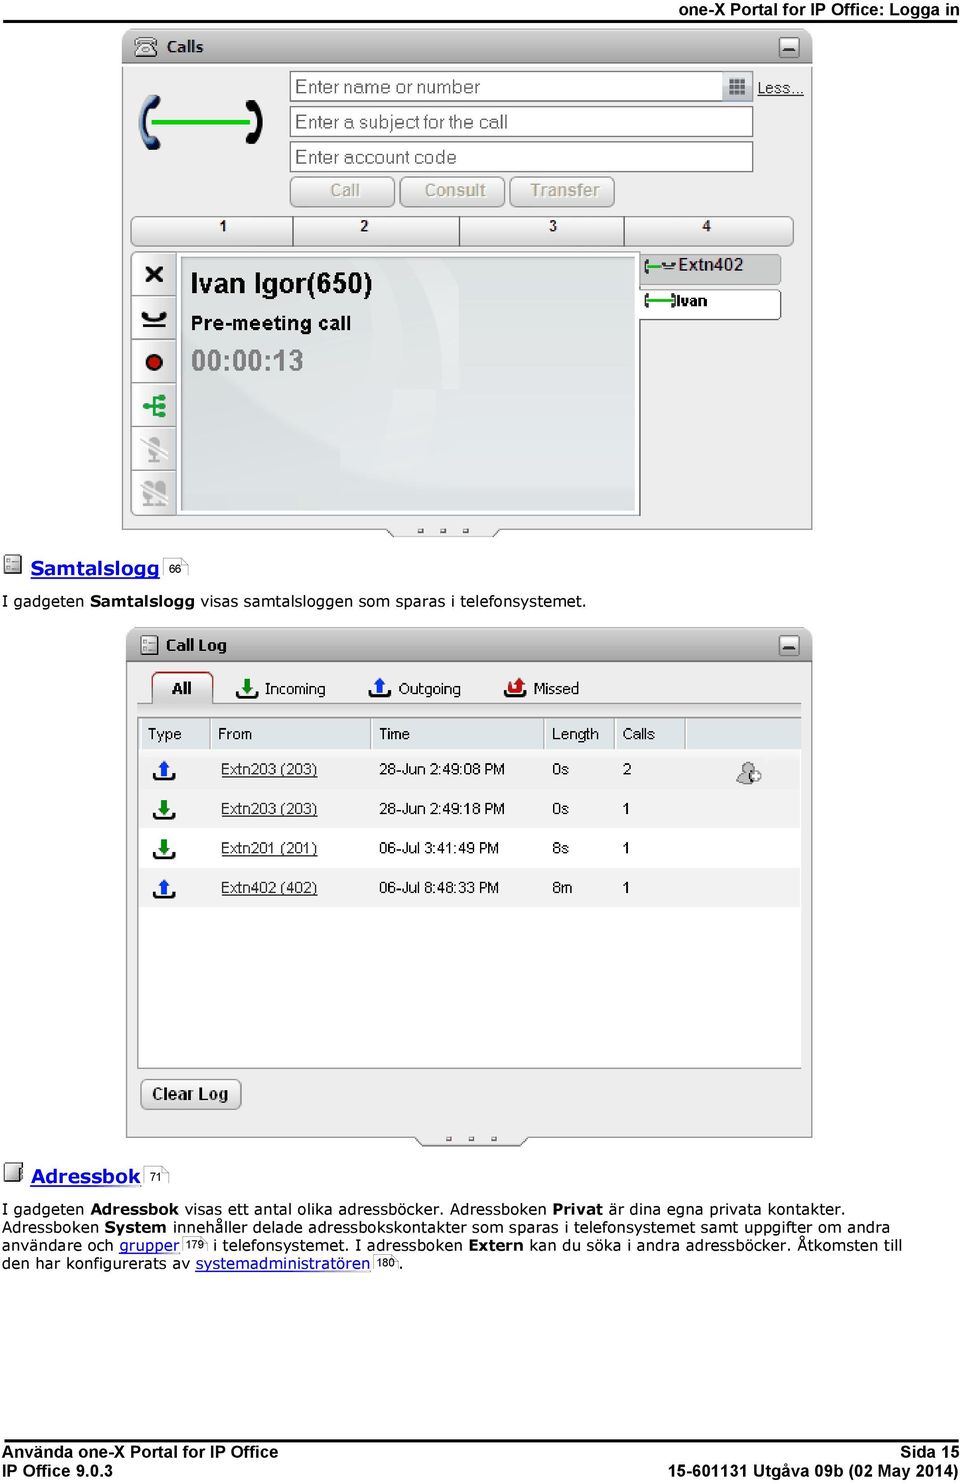Select the Extn402 conference party entry
Image resolution: width=960 pixels, height=1483 pixels.
pyautogui.click(x=710, y=266)
